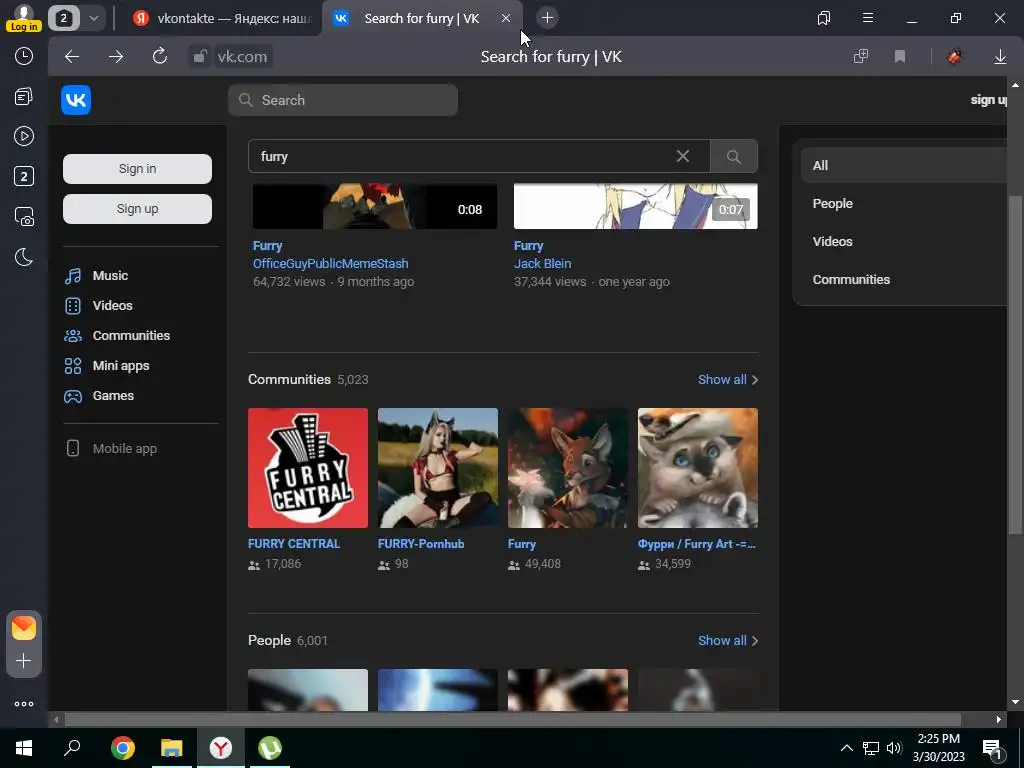This screenshot has width=1024, height=768.
Task: Open the Фурри / Furry Art community thumbnail
Action: 697,468
